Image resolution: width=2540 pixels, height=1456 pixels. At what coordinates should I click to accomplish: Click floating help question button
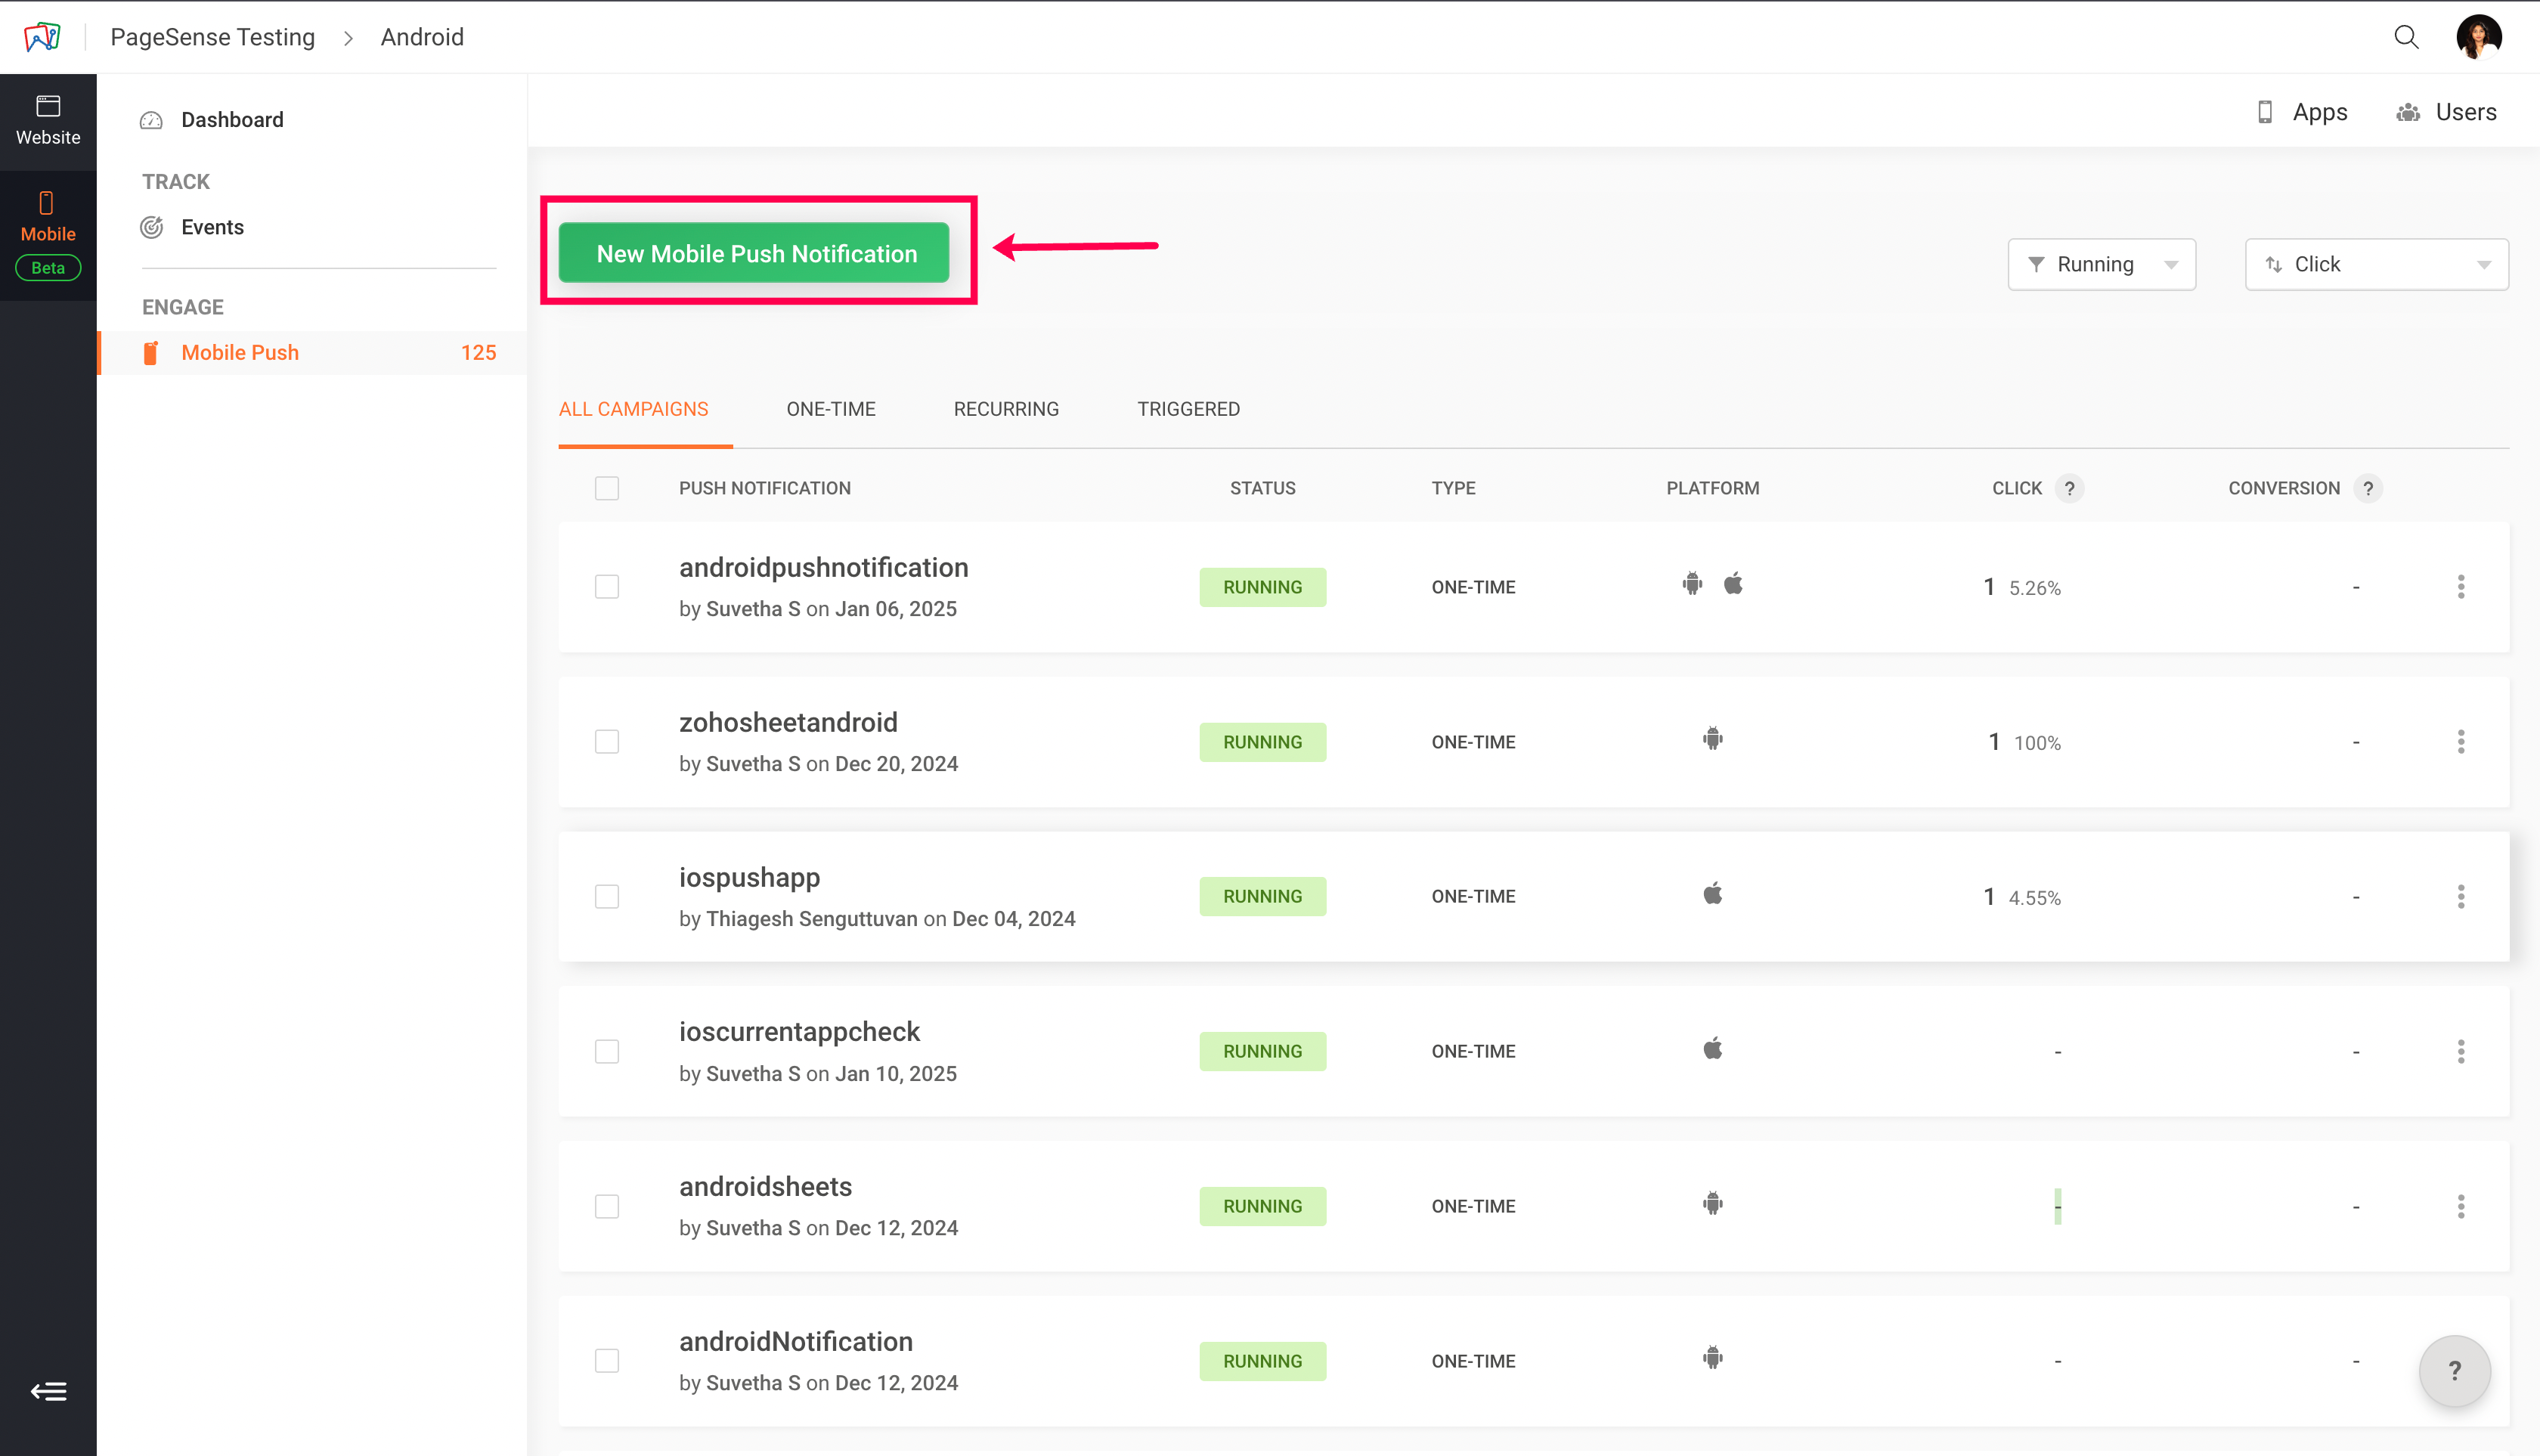2454,1370
